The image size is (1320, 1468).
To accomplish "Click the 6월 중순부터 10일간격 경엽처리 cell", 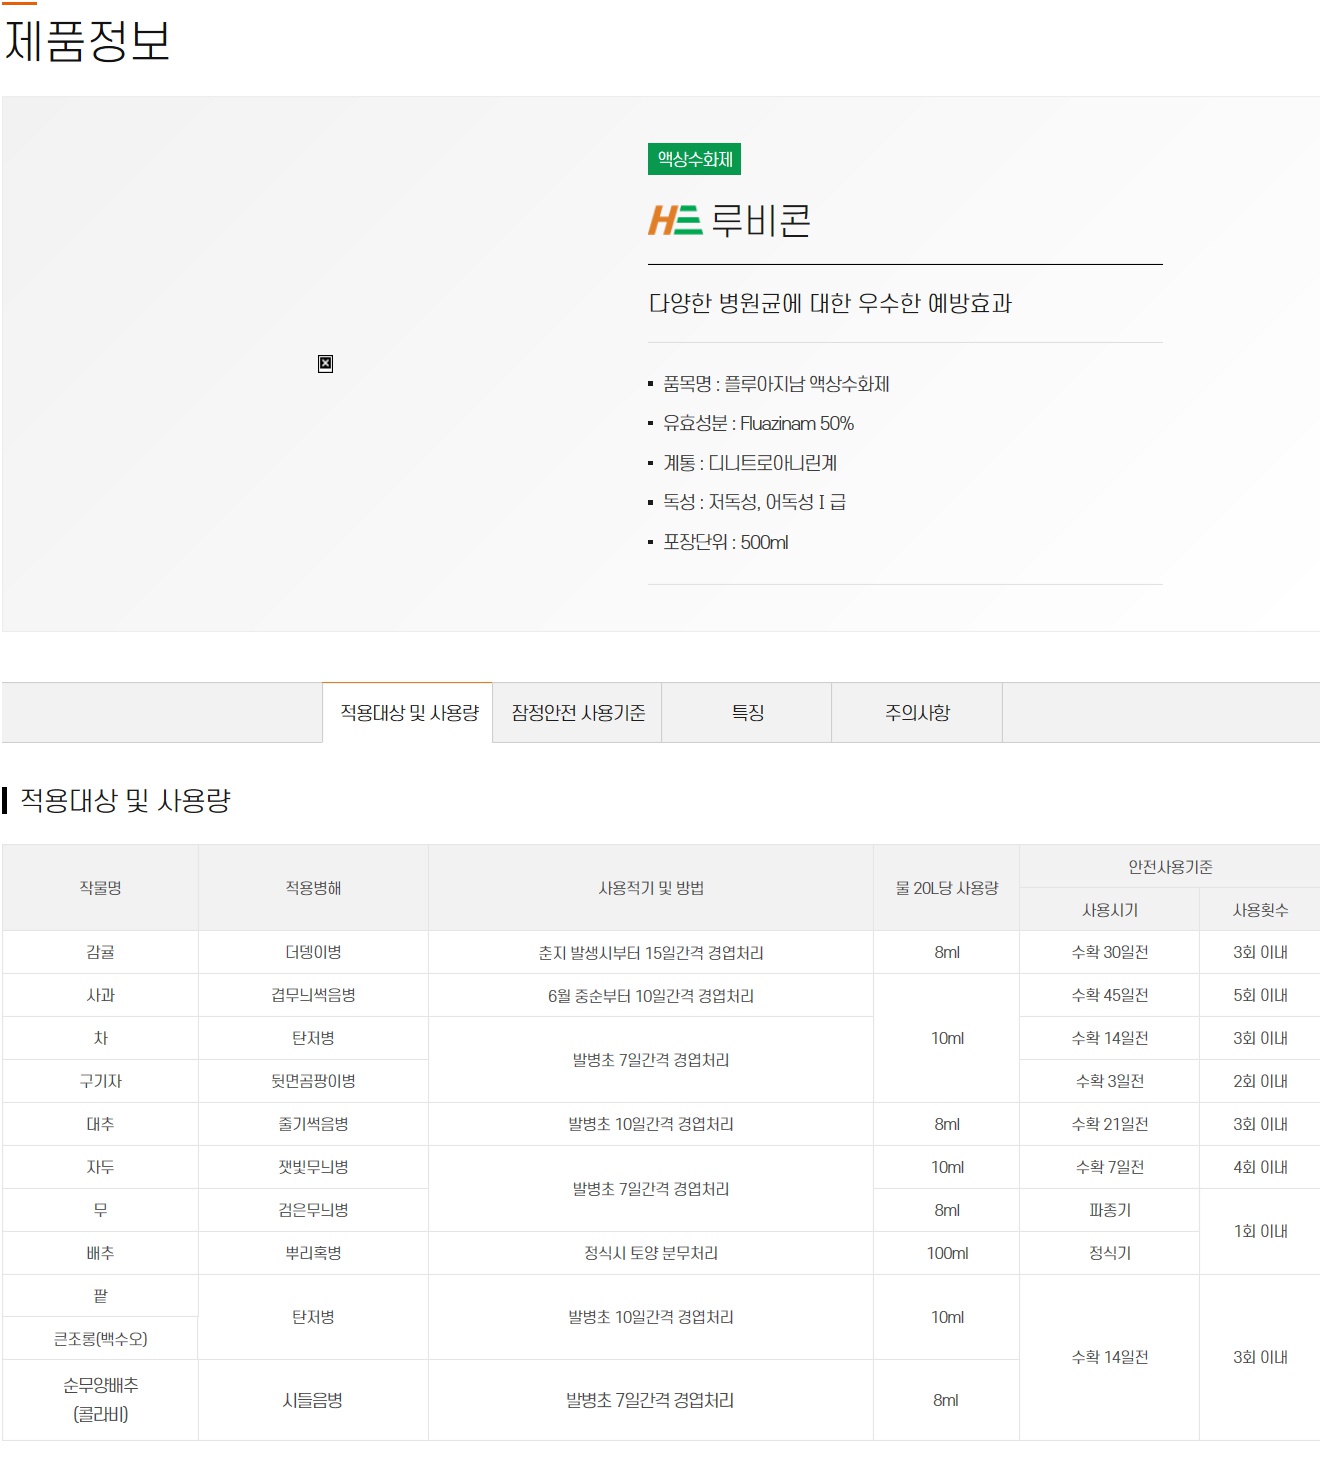I will click(x=651, y=995).
